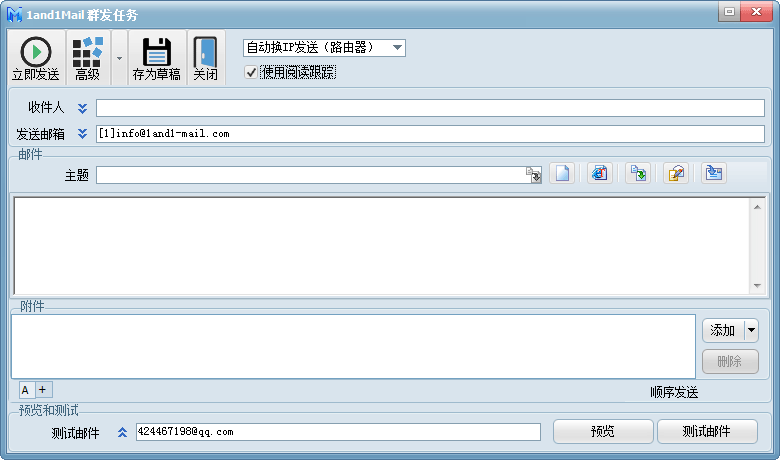Add a new variant with the + button
Viewport: 780px width, 460px height.
pyautogui.click(x=43, y=390)
